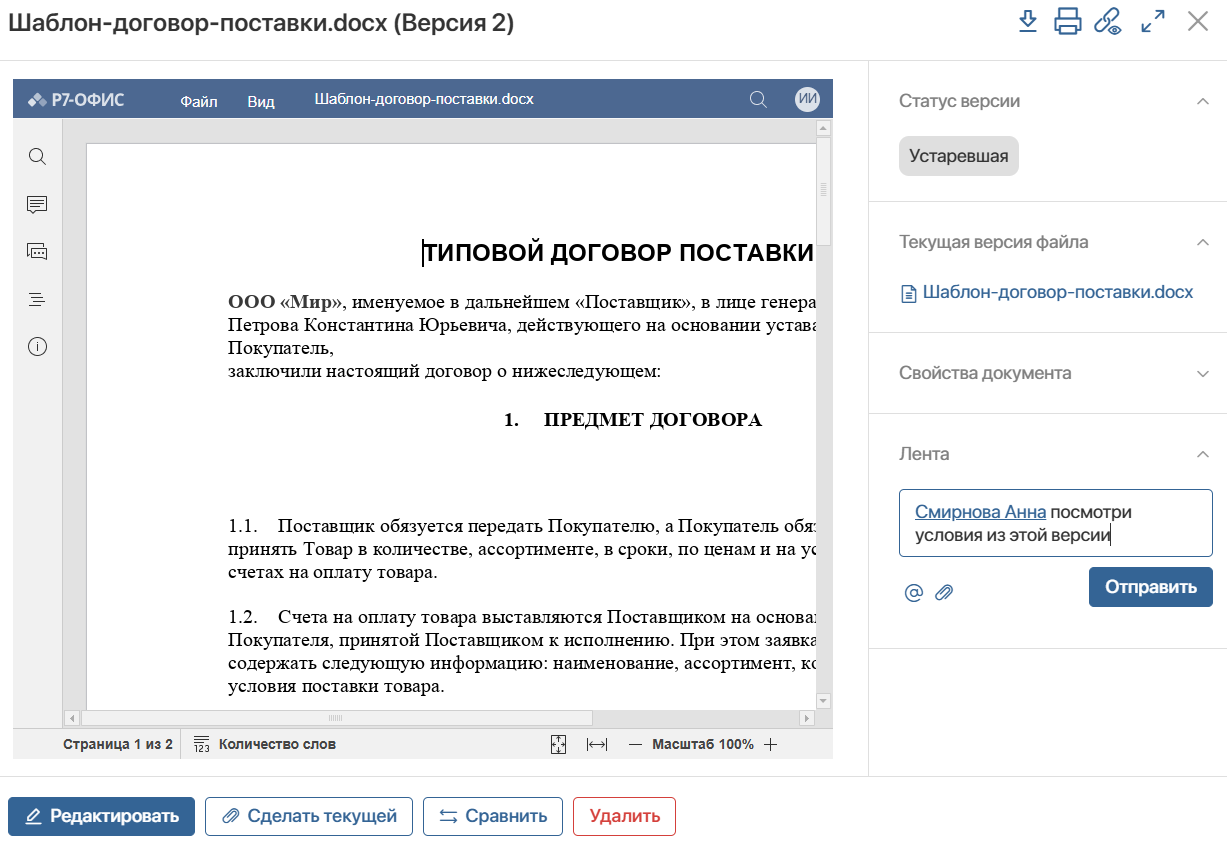
Task: Click vertical scrollbar down arrow
Action: (x=824, y=701)
